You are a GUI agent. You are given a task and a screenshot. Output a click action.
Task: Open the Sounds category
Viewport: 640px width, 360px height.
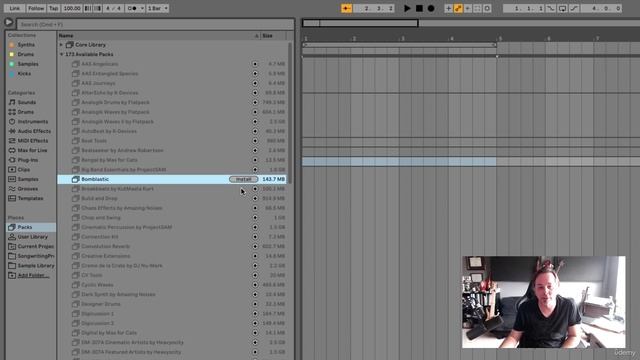coord(27,102)
